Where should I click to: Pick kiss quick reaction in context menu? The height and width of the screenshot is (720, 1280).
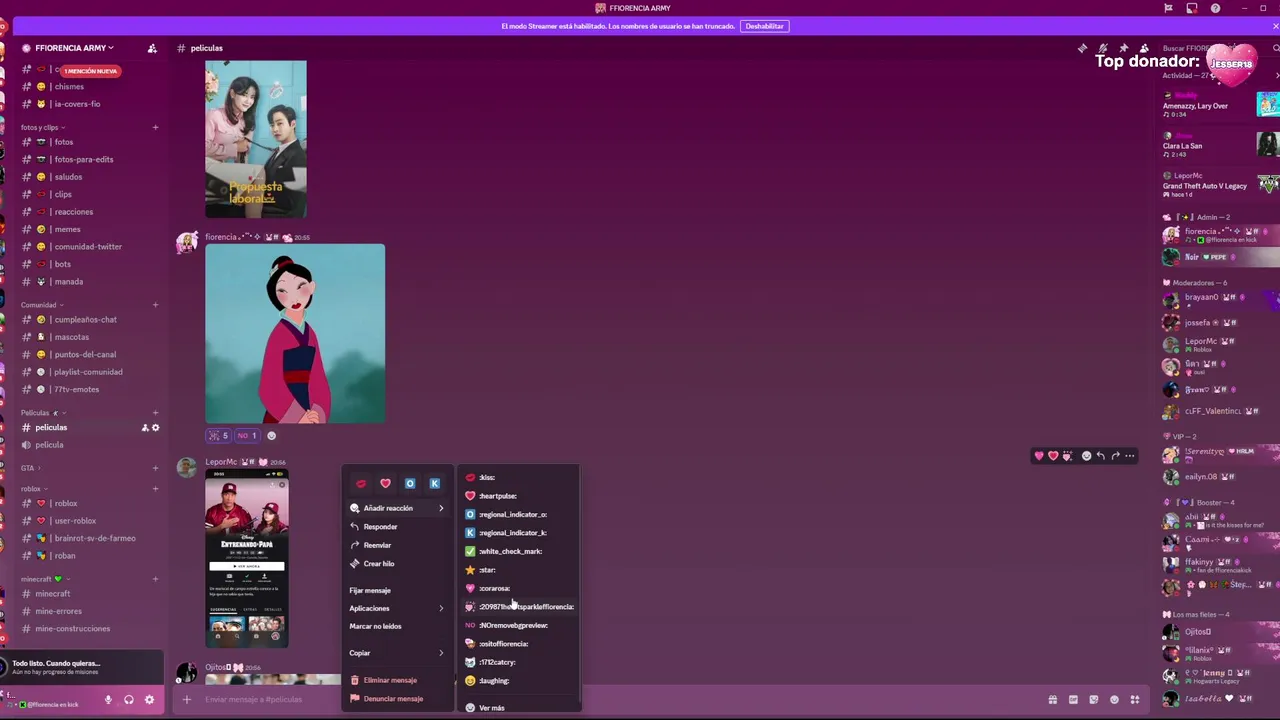361,484
